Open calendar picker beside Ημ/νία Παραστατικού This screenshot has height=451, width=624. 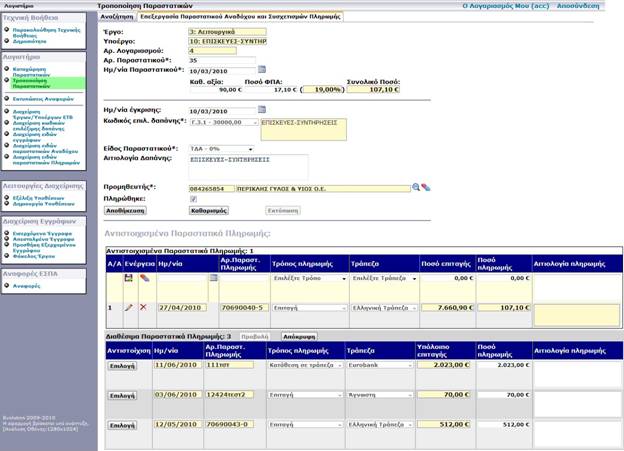262,70
